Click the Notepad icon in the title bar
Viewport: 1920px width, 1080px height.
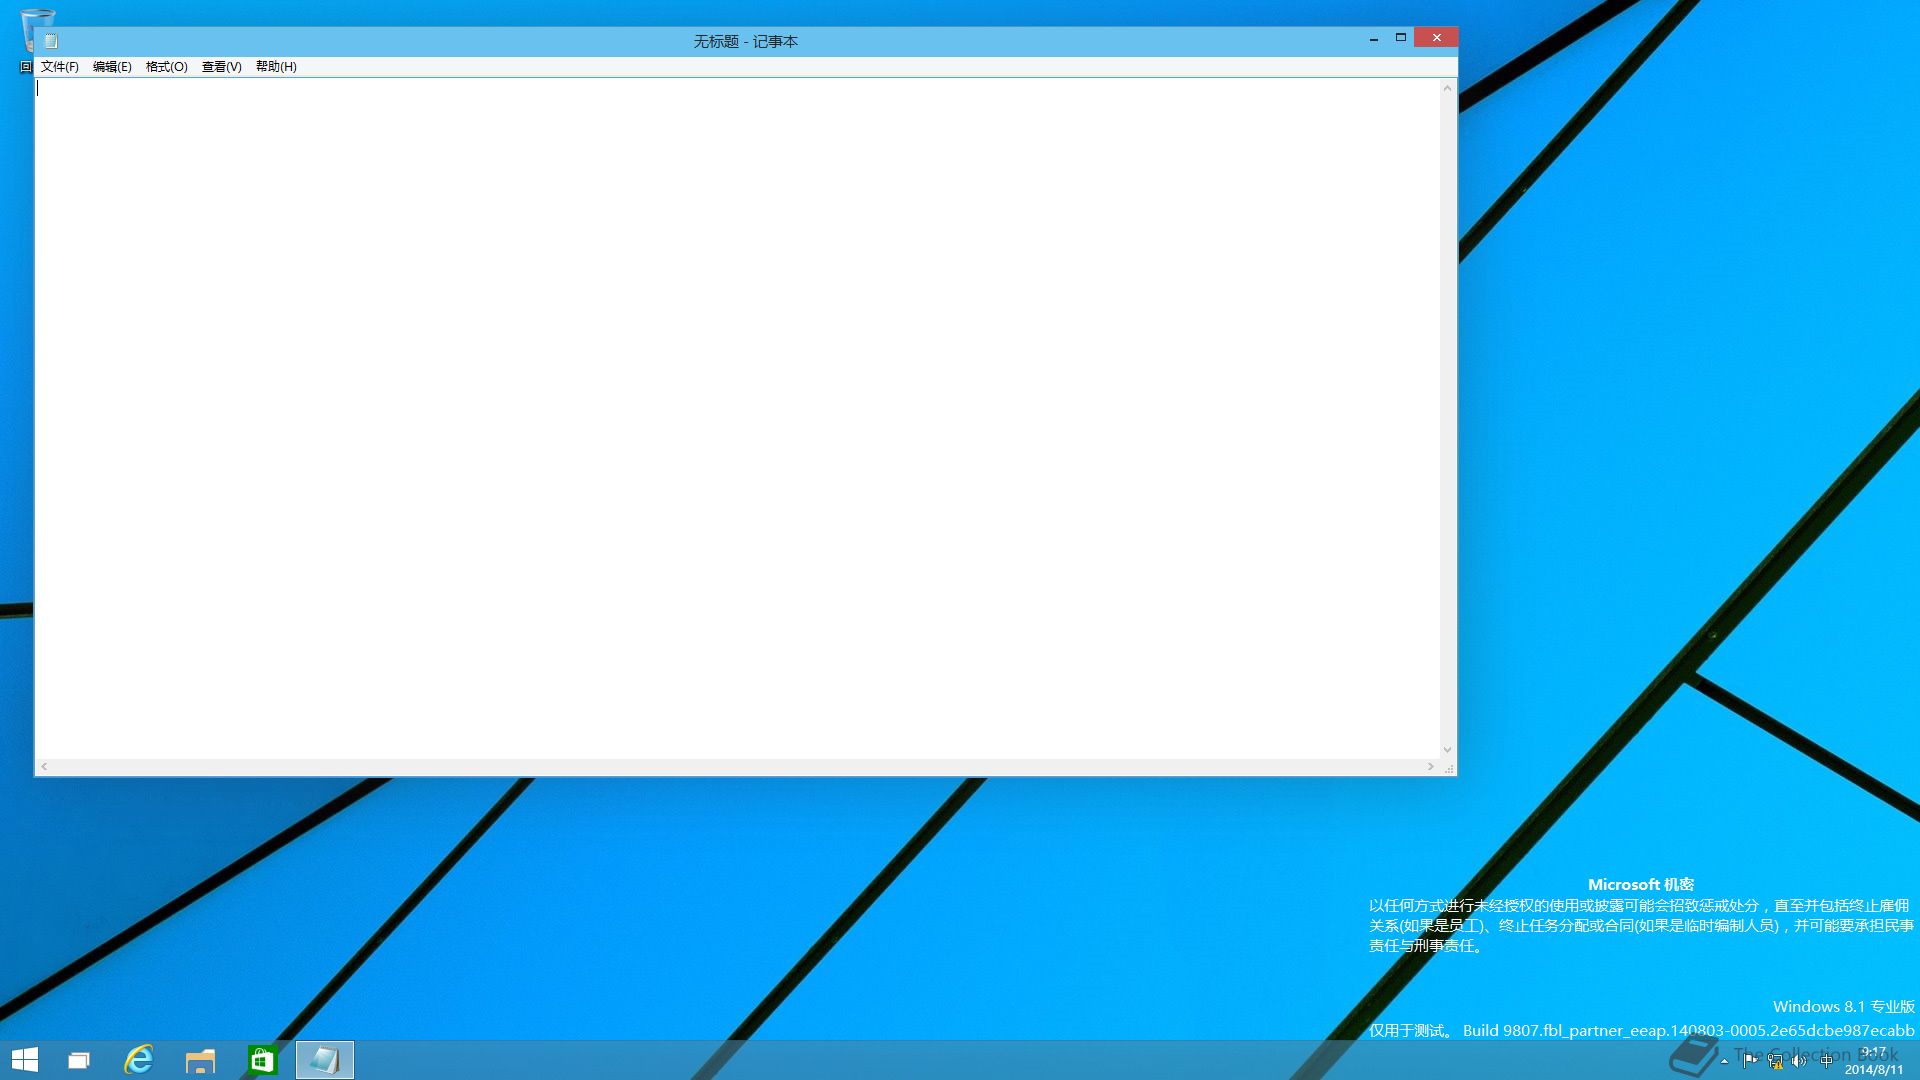click(51, 41)
